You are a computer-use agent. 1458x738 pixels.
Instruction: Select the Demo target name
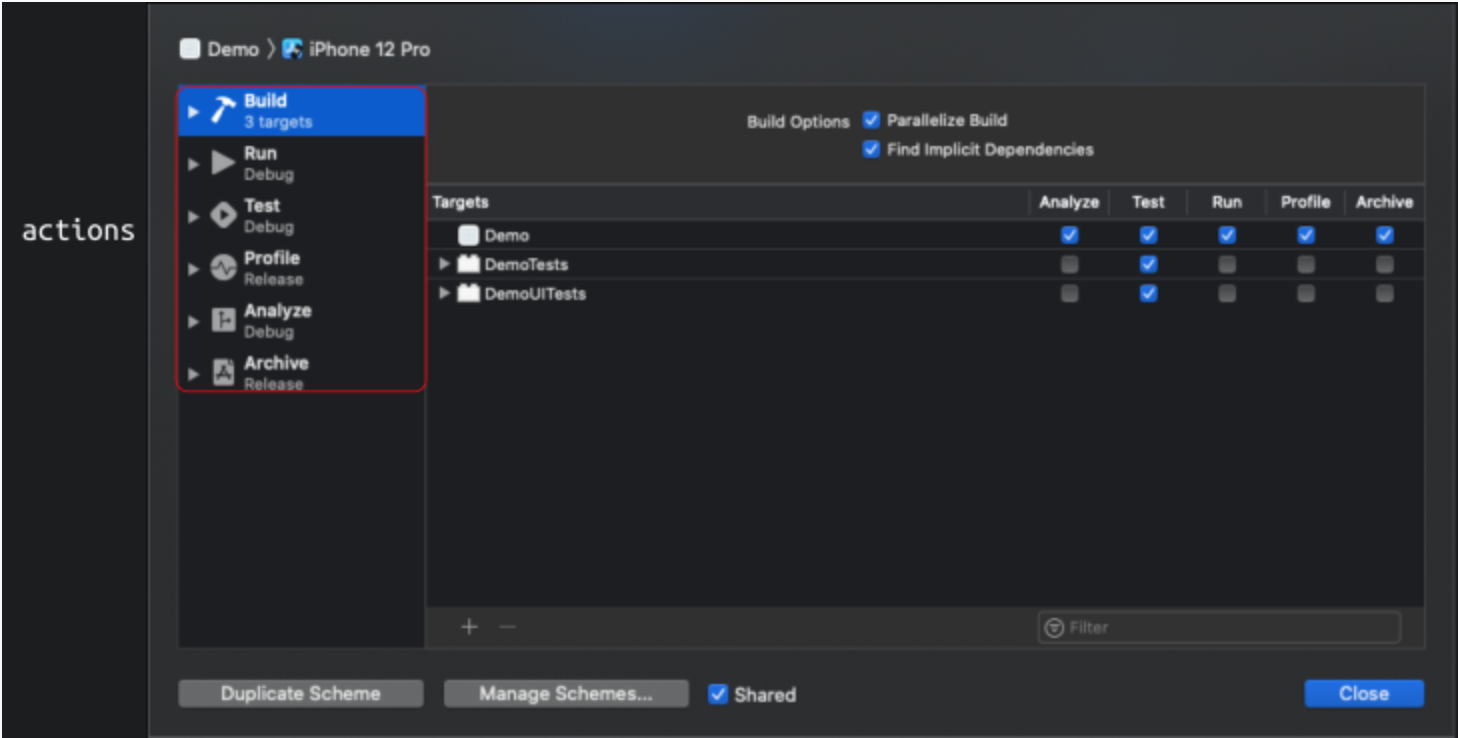tap(507, 236)
